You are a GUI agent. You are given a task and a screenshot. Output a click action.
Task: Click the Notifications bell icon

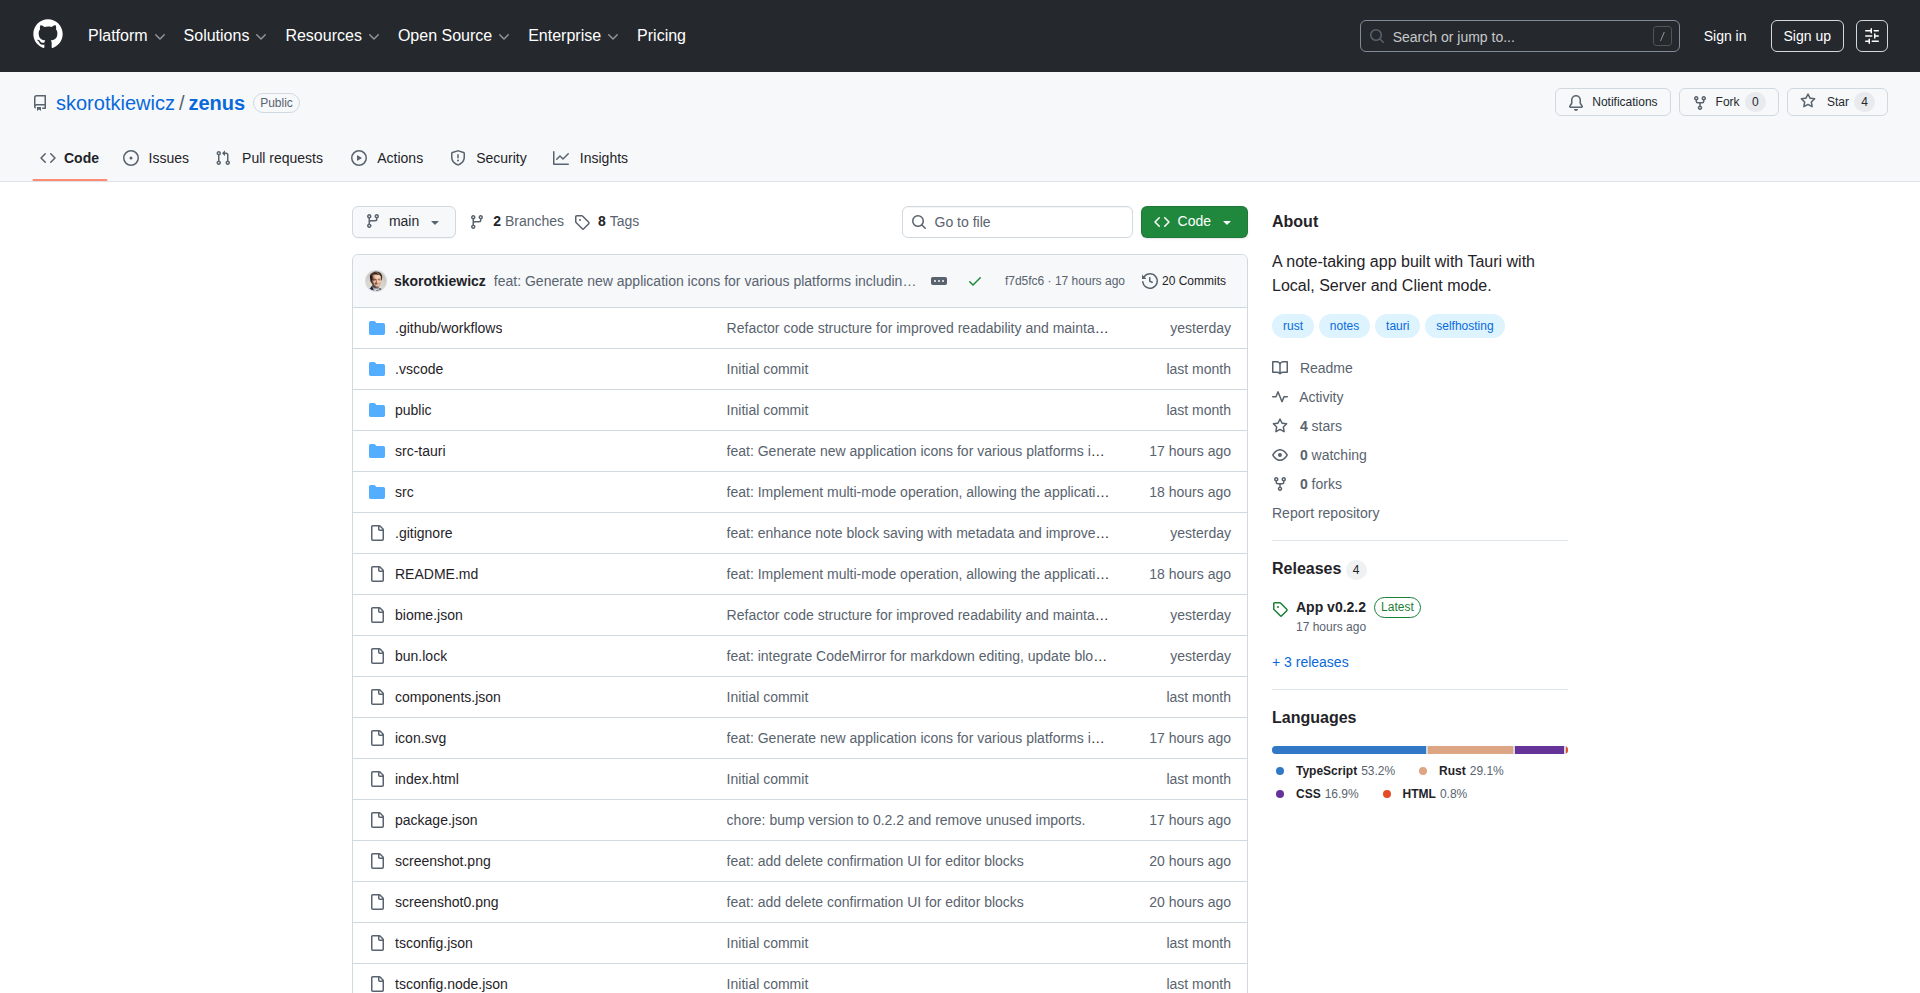1576,102
